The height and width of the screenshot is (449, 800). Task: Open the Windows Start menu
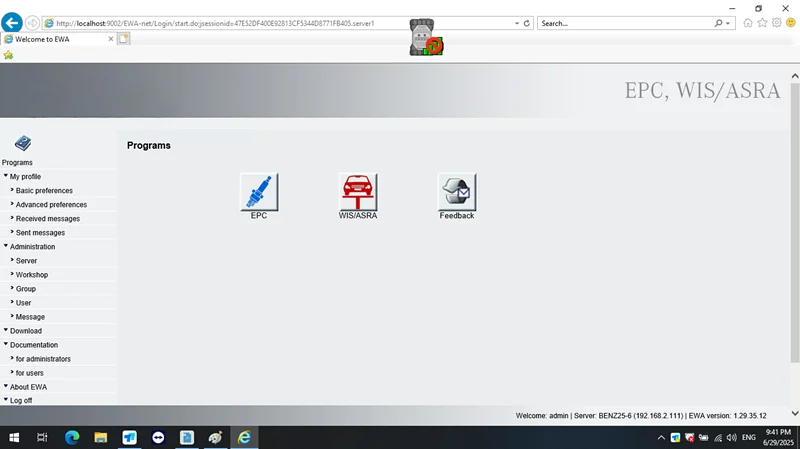coord(14,437)
